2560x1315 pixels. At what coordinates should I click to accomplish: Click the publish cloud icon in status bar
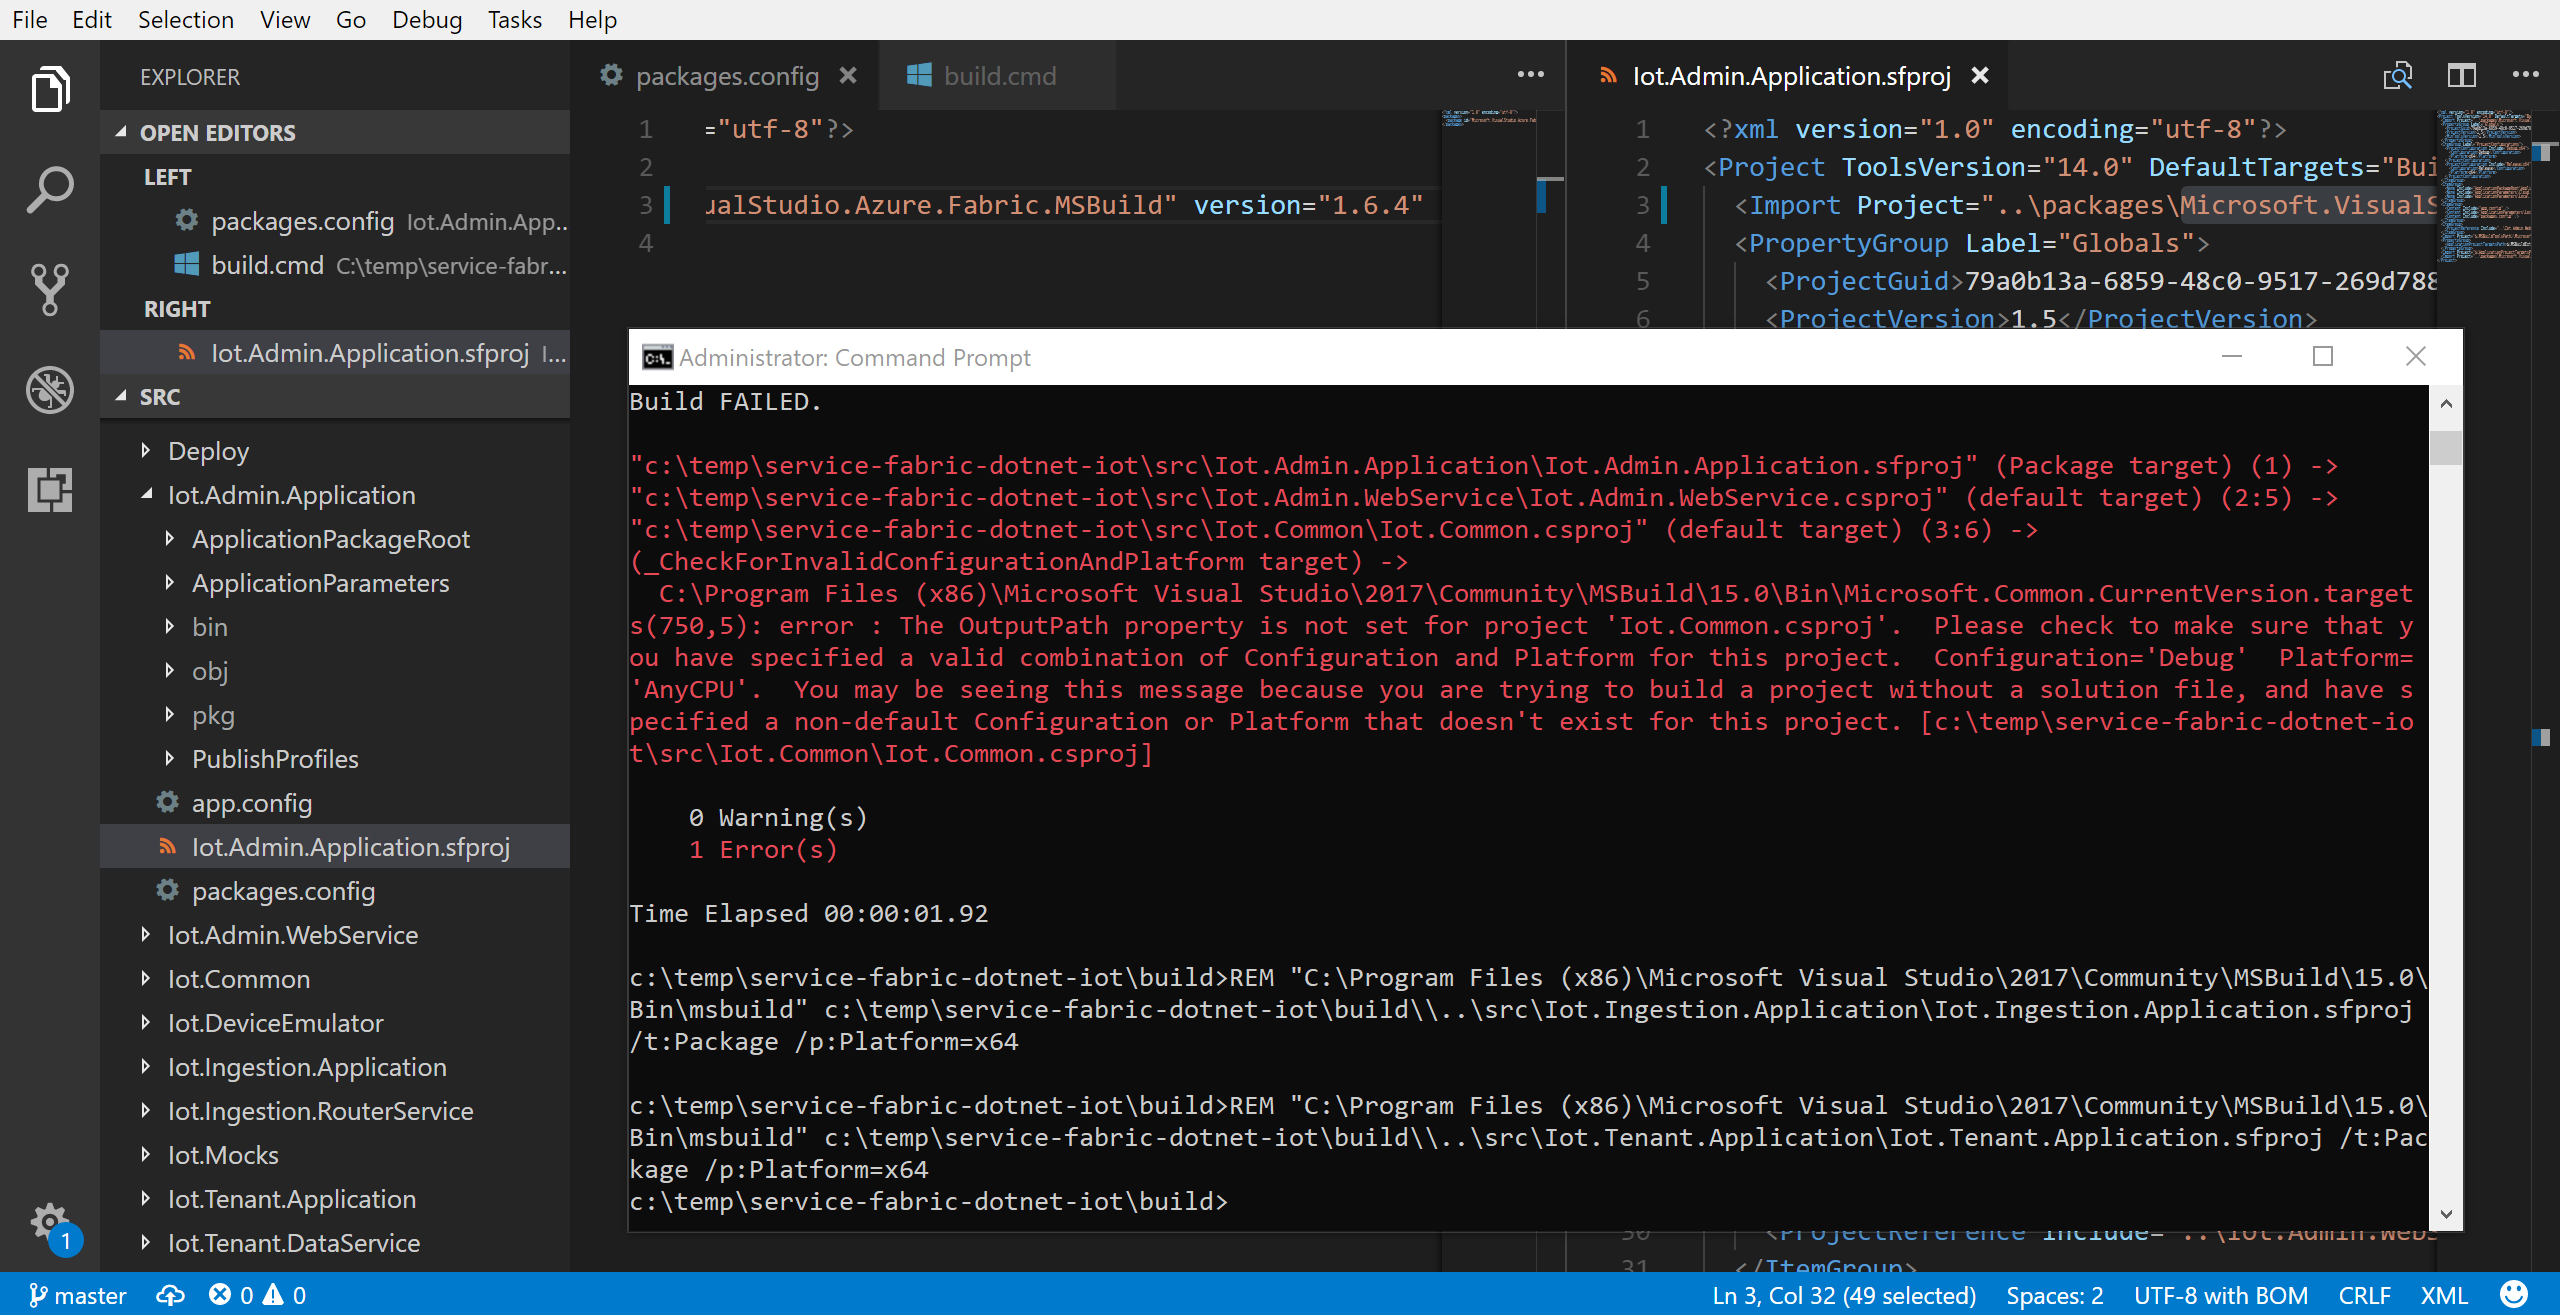point(171,1294)
